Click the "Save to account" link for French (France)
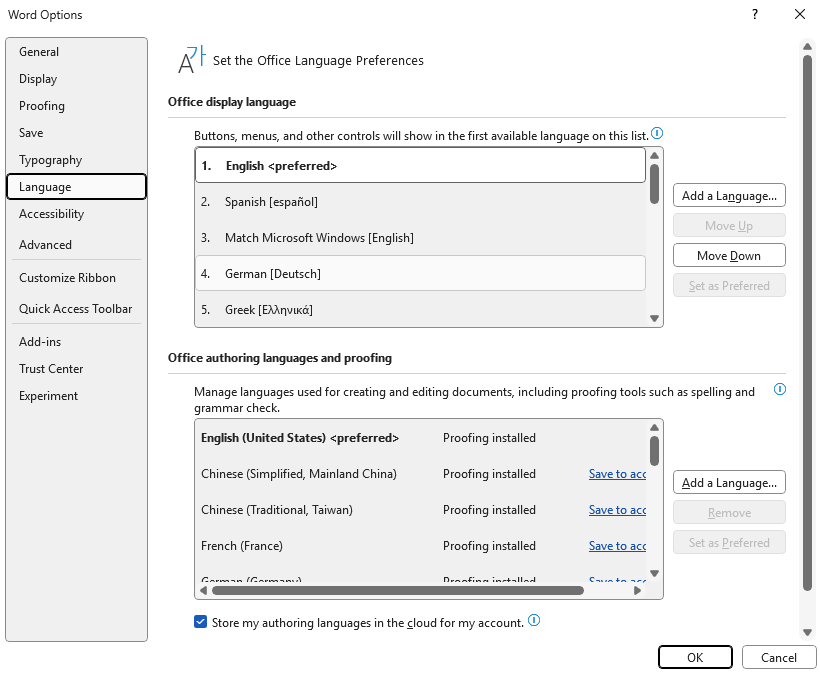820x673 pixels. pos(617,546)
